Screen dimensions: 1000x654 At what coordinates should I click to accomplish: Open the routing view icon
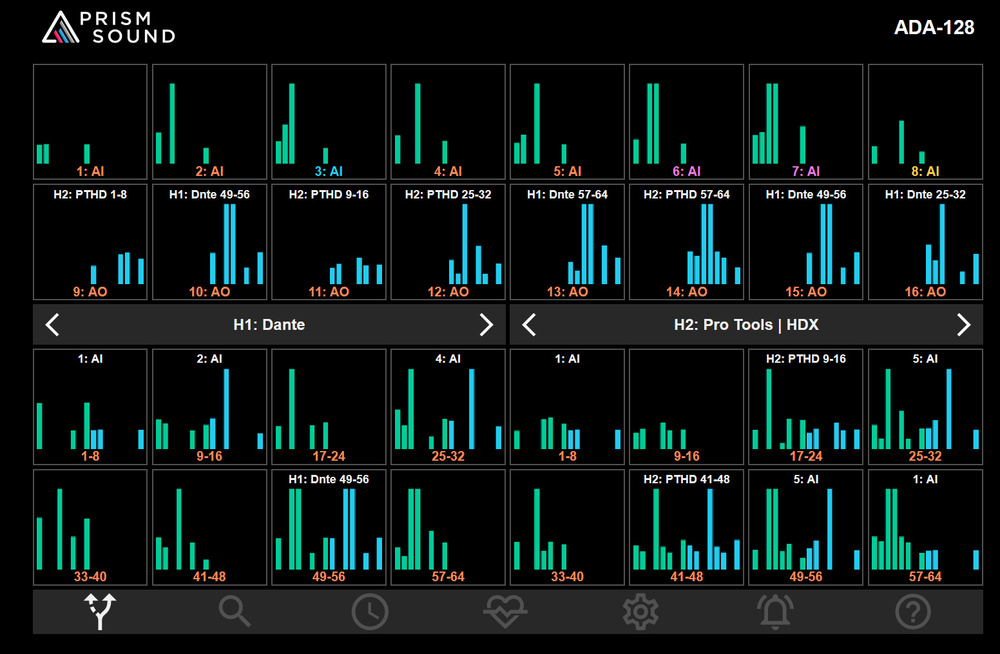pyautogui.click(x=101, y=611)
